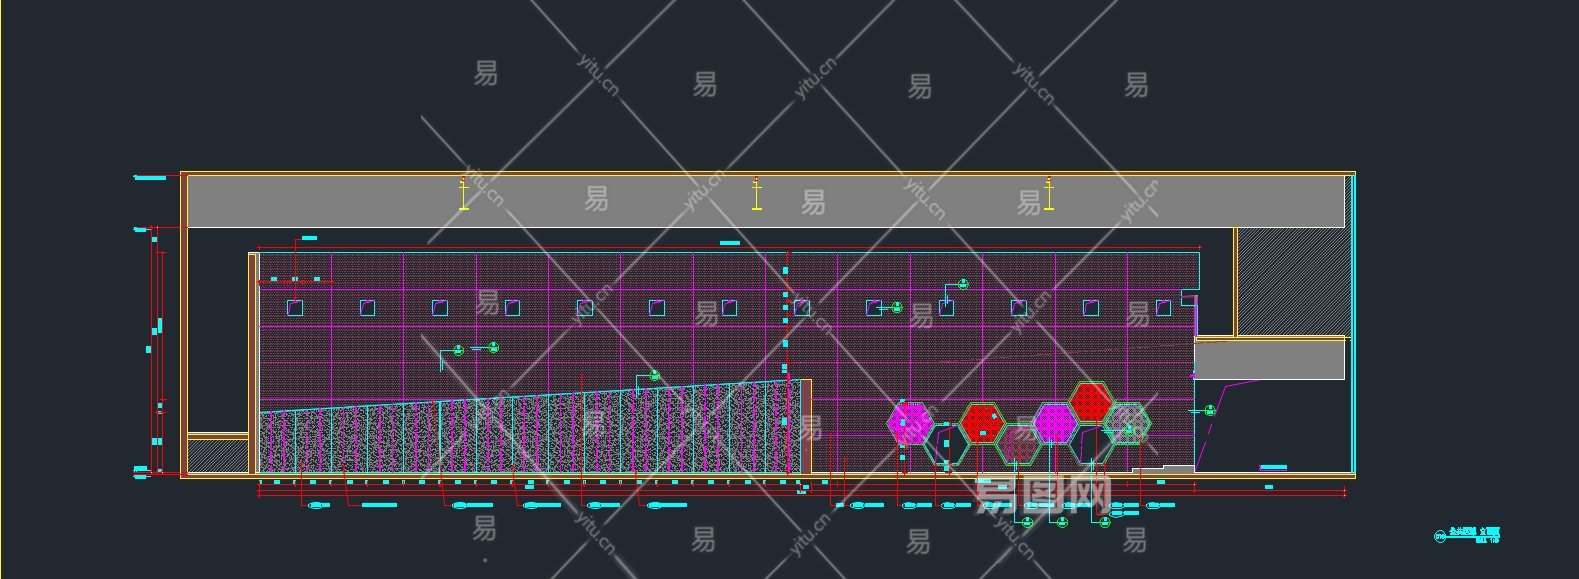Select the small hatched box at lower left
1579x579 pixels.
(x=217, y=456)
